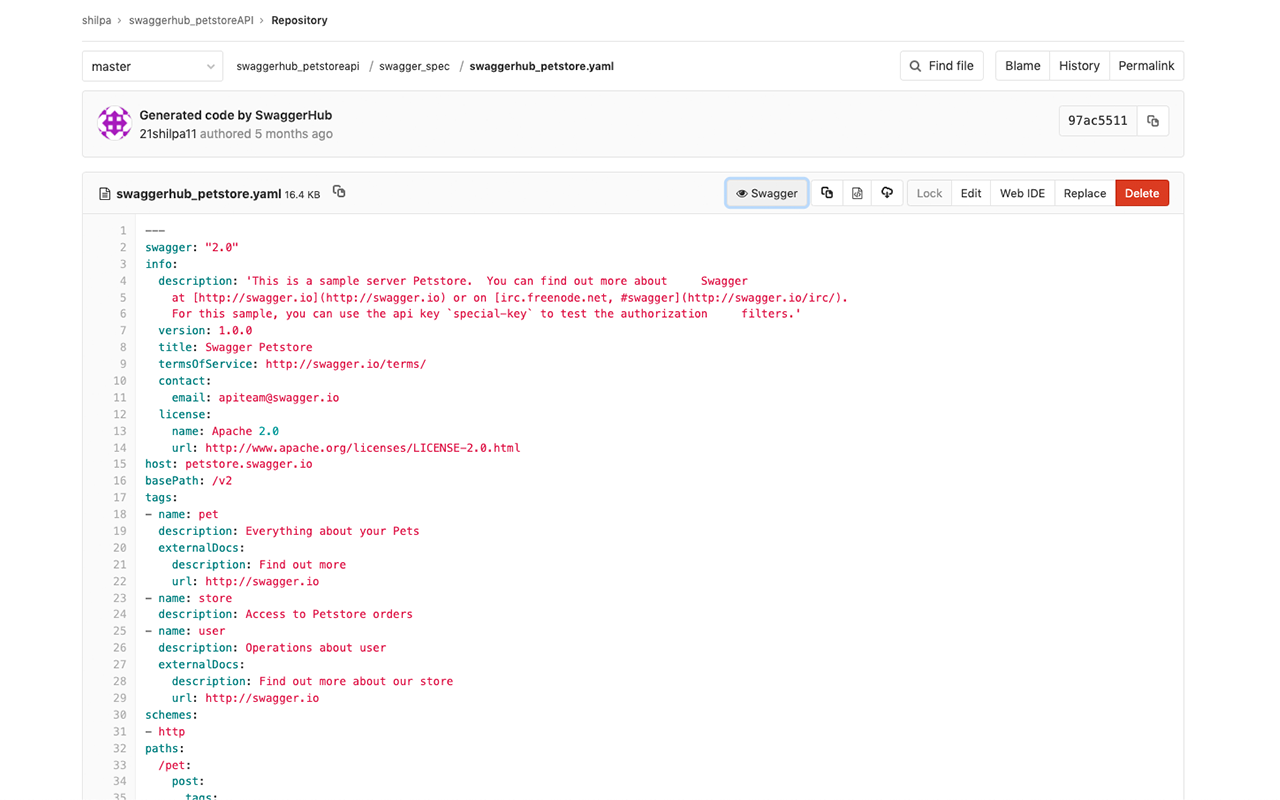This screenshot has width=1280, height=800.
Task: Click commit hash 97ac5511
Action: (x=1098, y=121)
